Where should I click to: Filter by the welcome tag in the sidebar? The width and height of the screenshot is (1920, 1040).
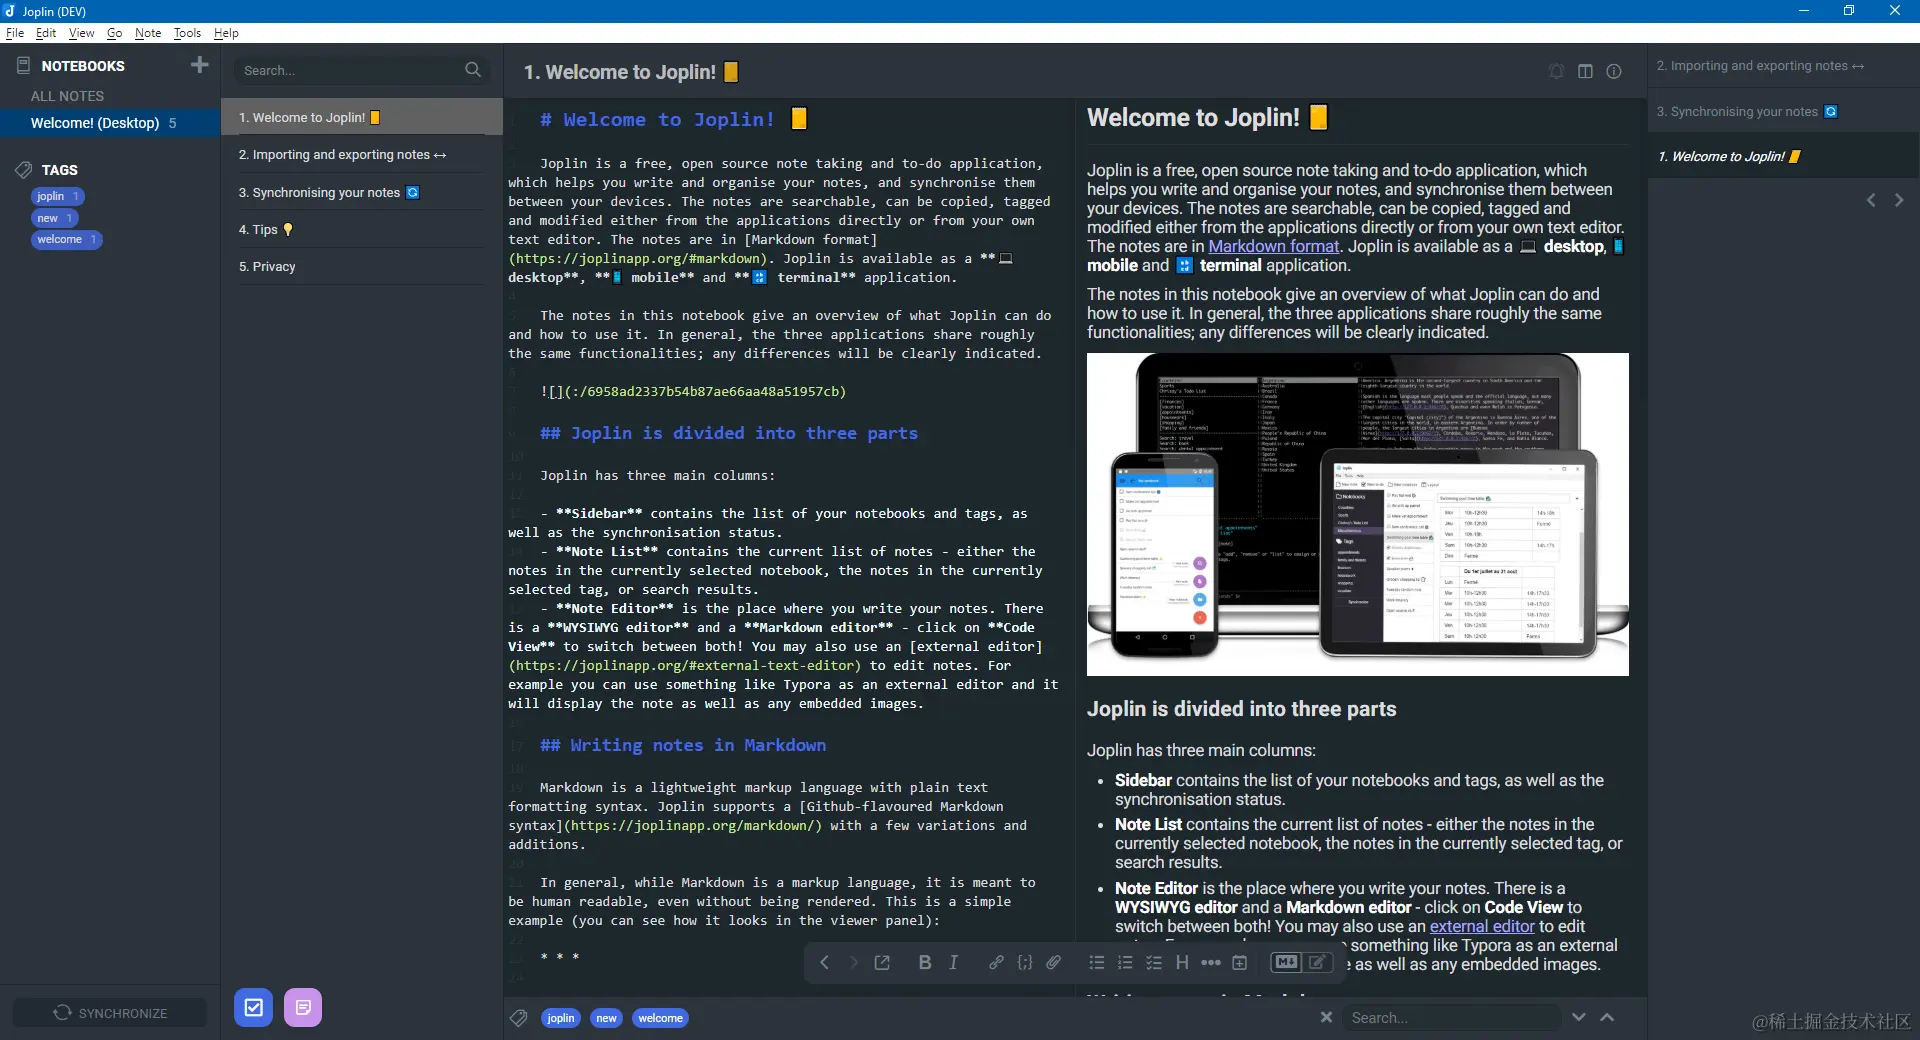tap(66, 240)
